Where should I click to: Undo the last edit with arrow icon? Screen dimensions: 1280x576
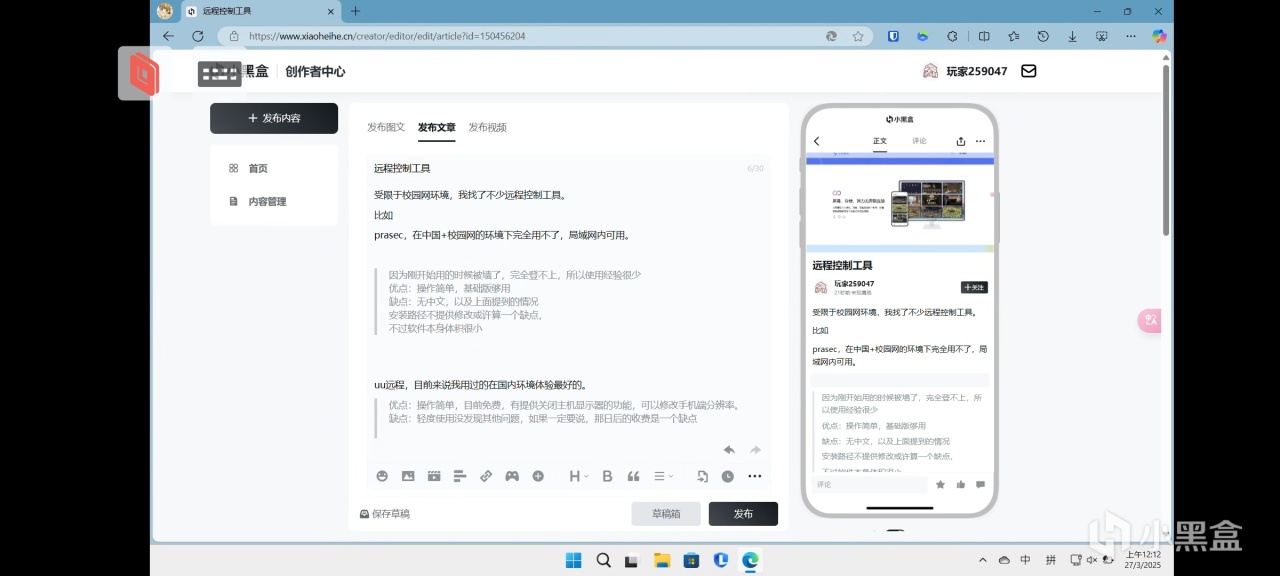(729, 450)
